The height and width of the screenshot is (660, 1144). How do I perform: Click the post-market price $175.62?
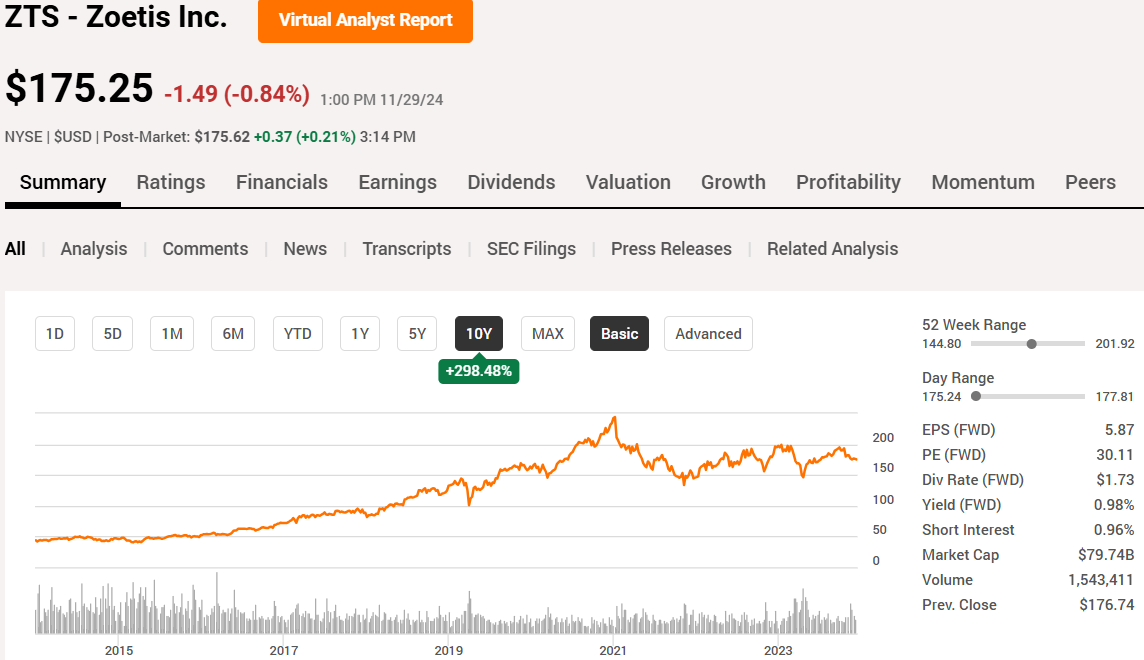tap(222, 137)
